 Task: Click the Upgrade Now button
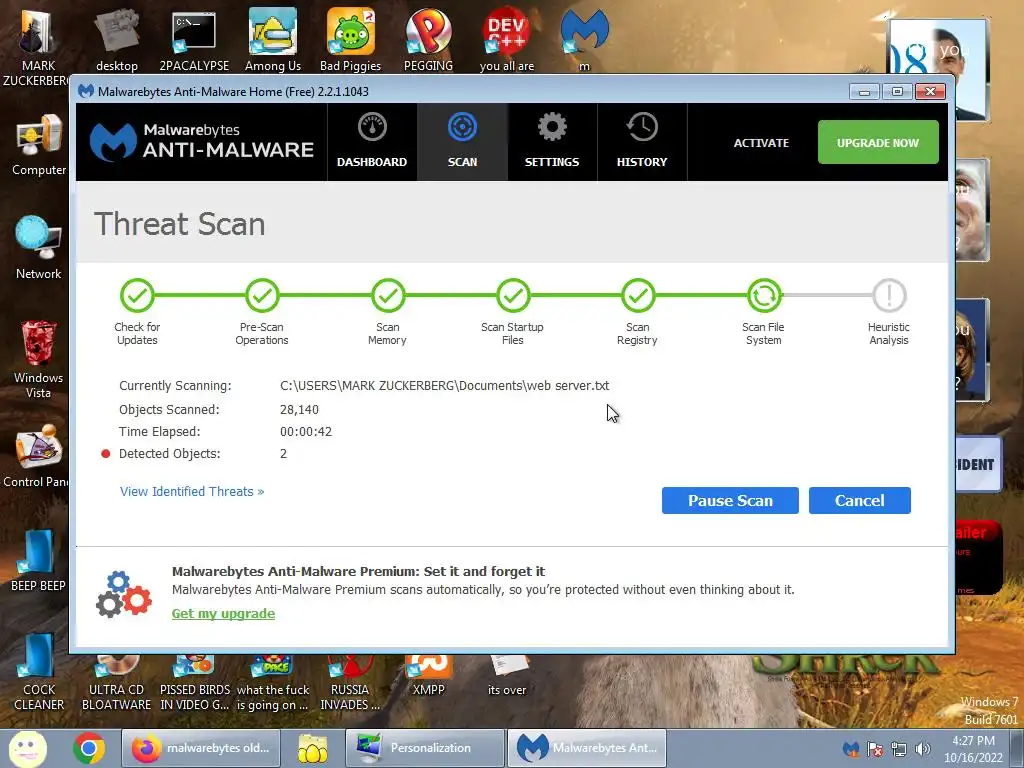[878, 142]
